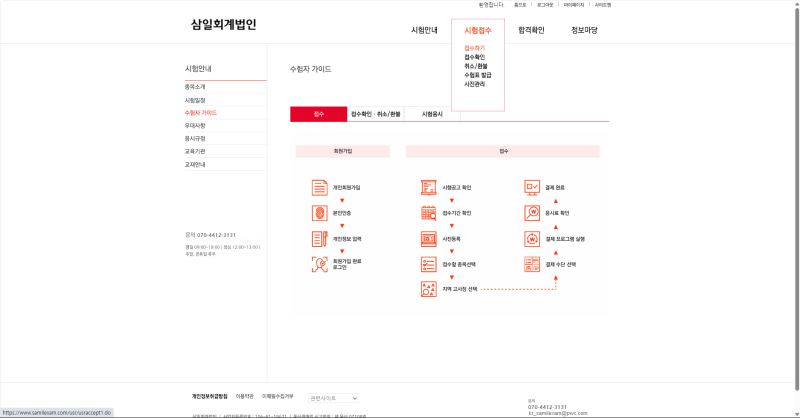800x418 pixels.
Task: Click the 지역 고사장 선택 map icon
Action: point(429,289)
